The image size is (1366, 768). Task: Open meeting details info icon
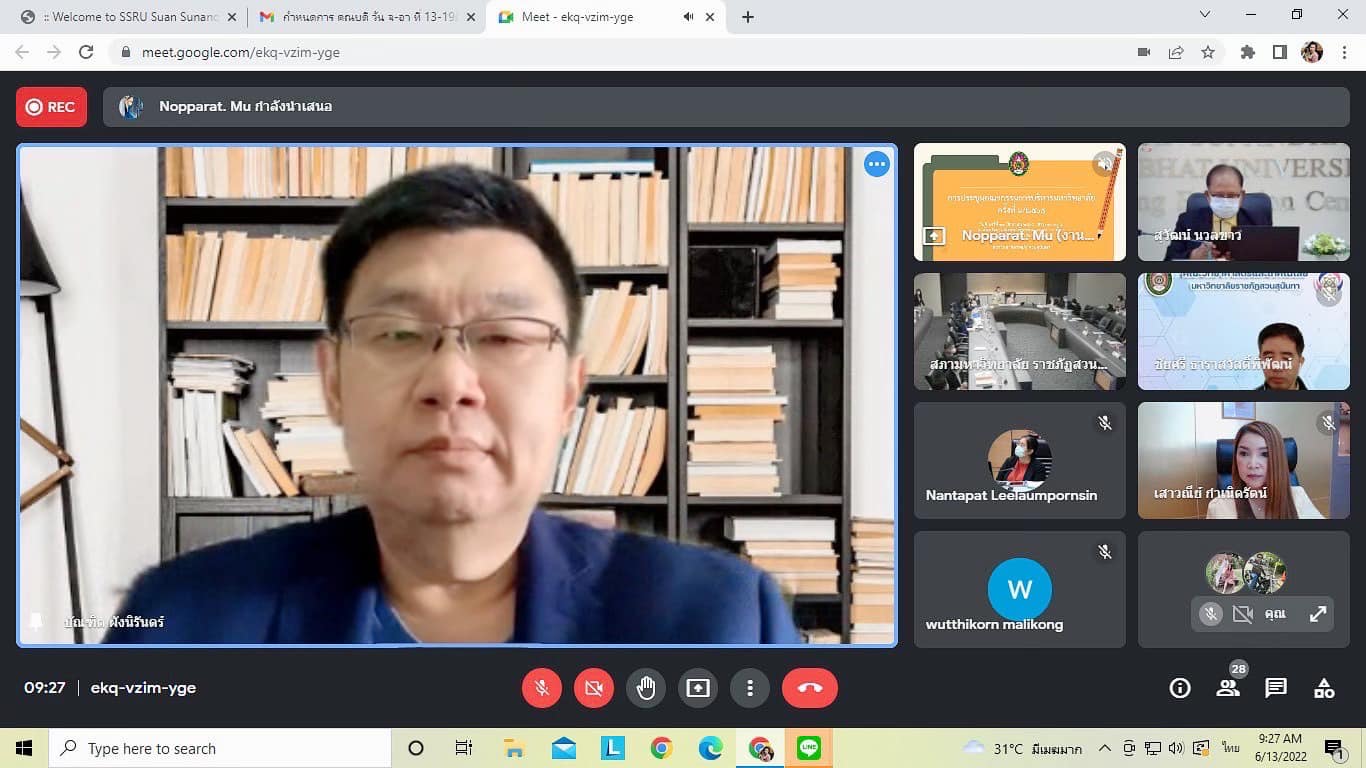tap(1180, 688)
